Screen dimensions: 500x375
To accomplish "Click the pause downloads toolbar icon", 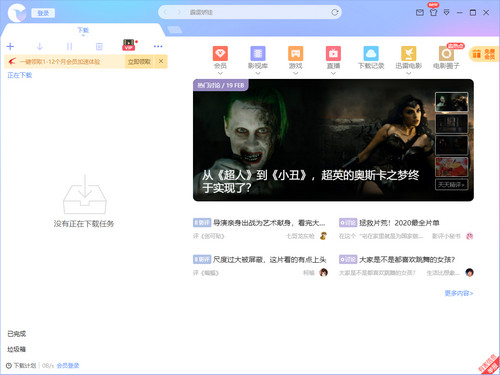I will point(69,46).
